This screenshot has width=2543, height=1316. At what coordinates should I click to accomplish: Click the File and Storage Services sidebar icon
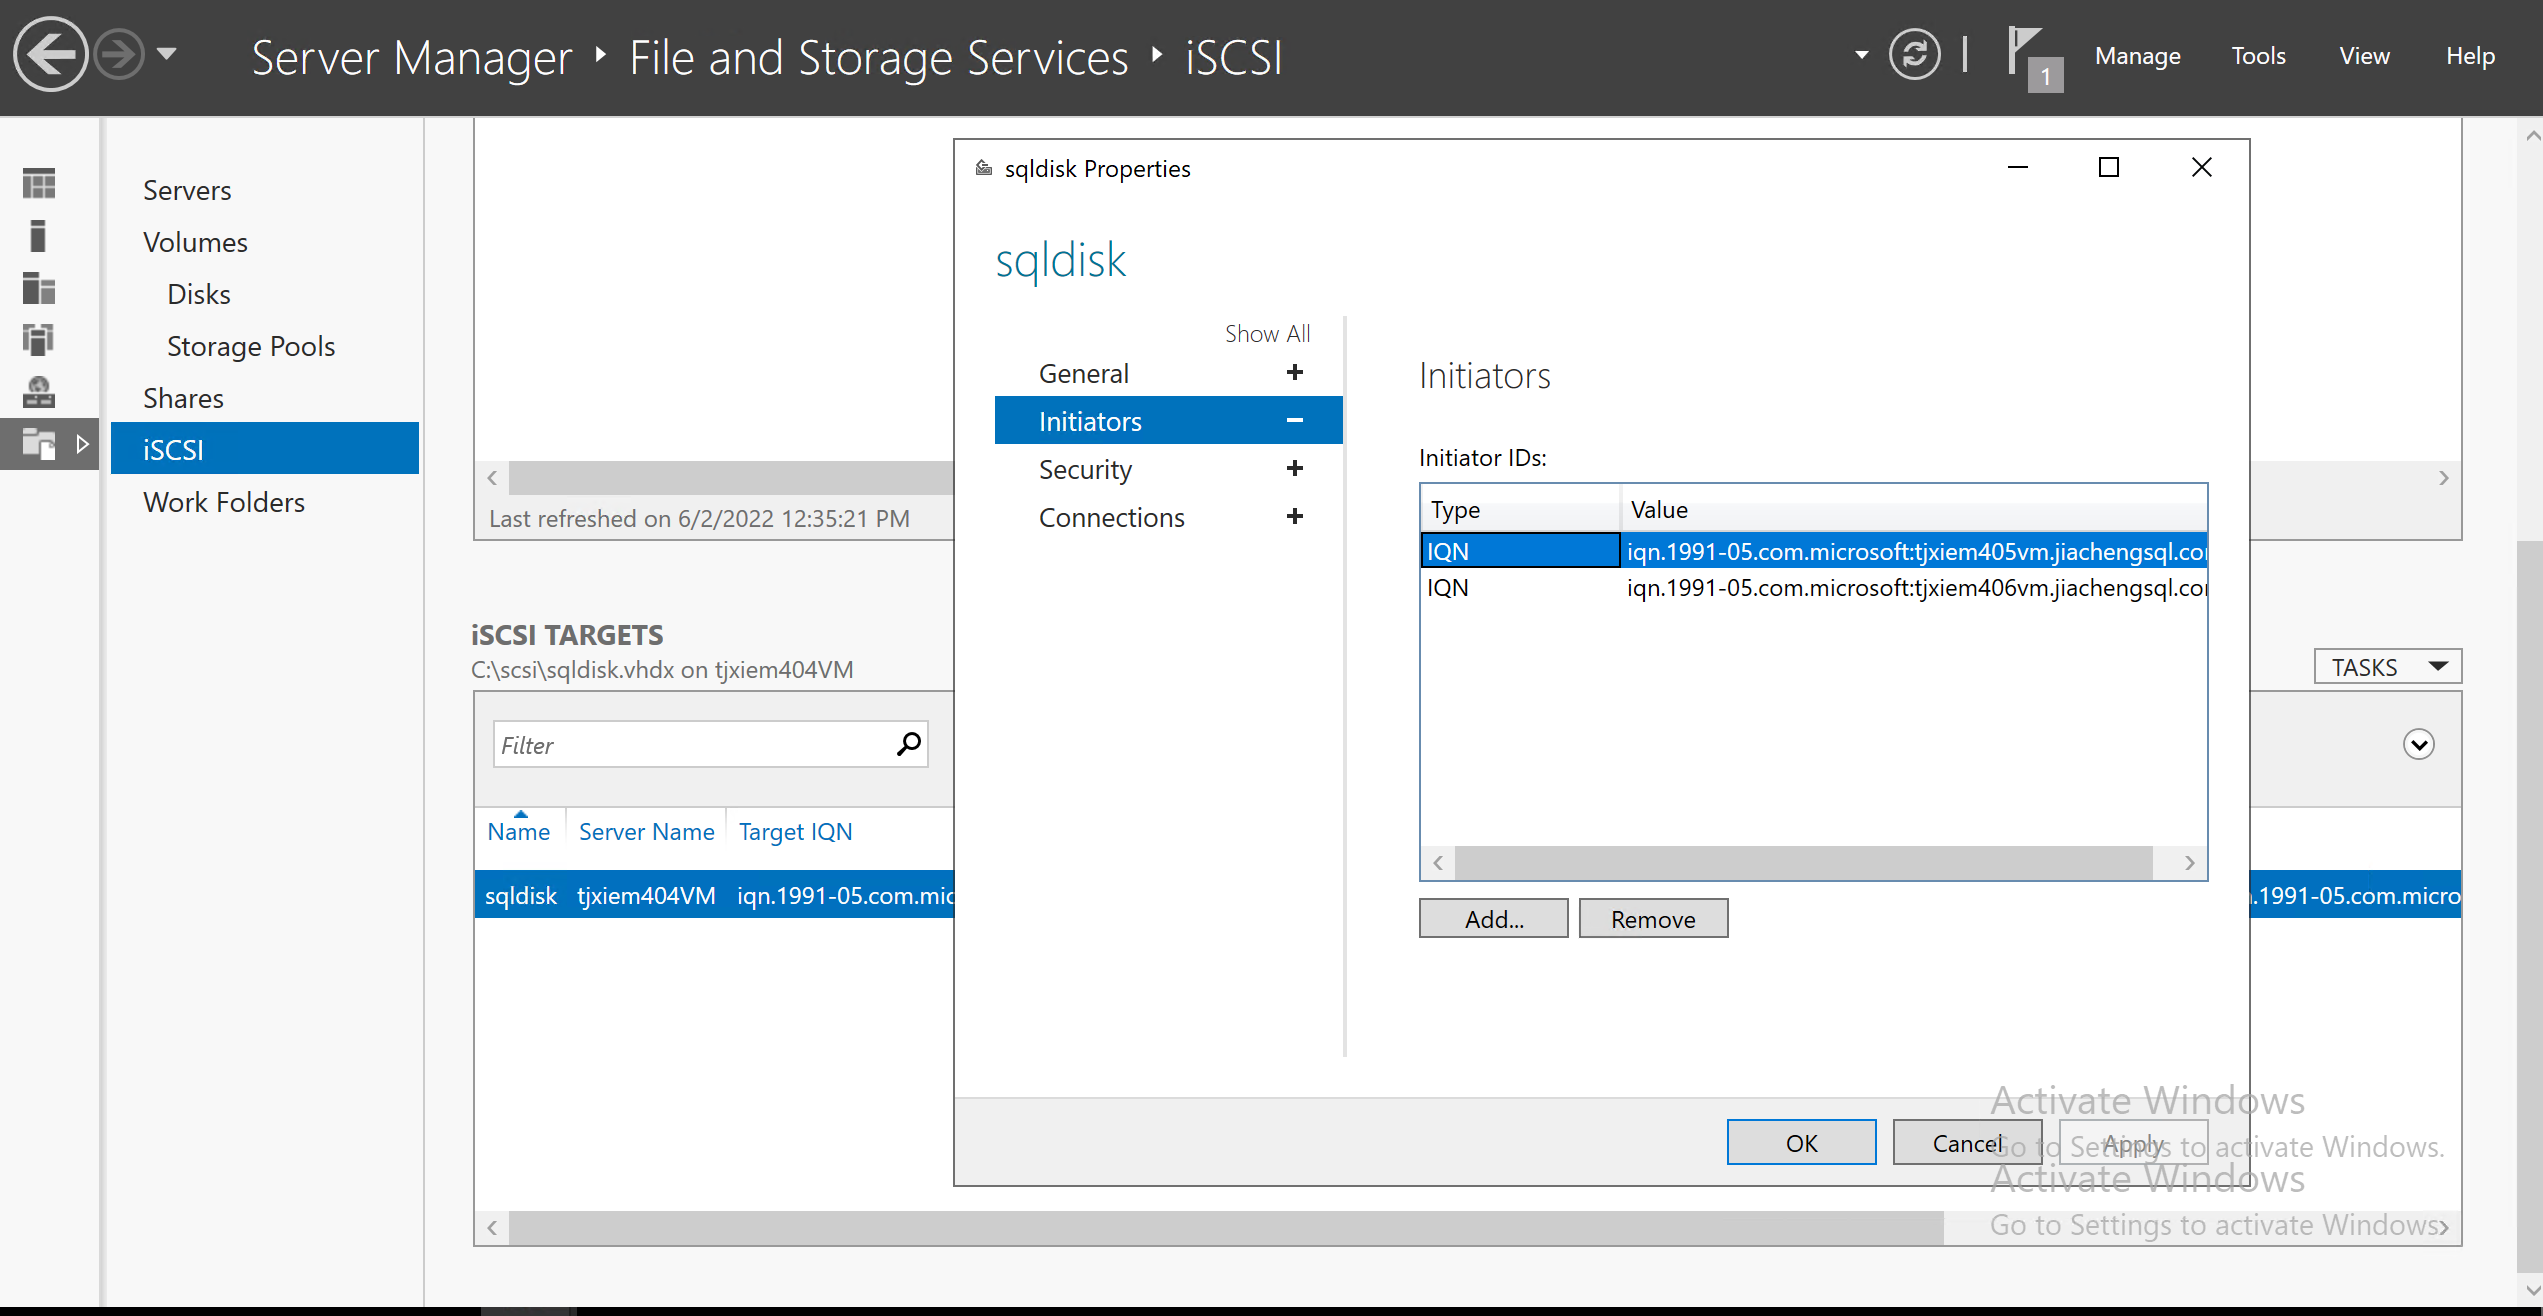coord(39,443)
